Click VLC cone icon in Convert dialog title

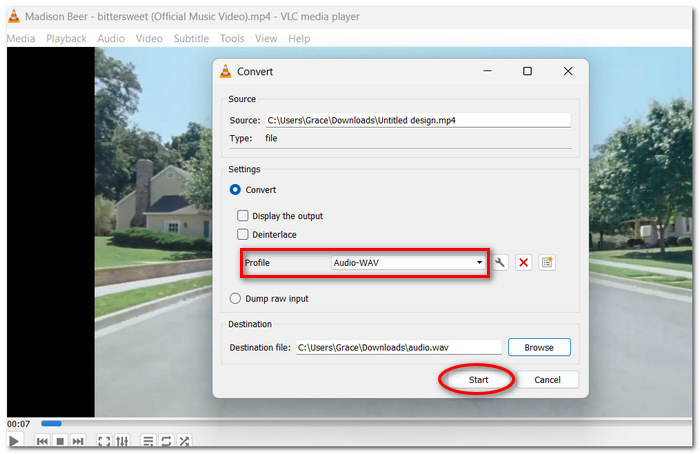(x=226, y=71)
